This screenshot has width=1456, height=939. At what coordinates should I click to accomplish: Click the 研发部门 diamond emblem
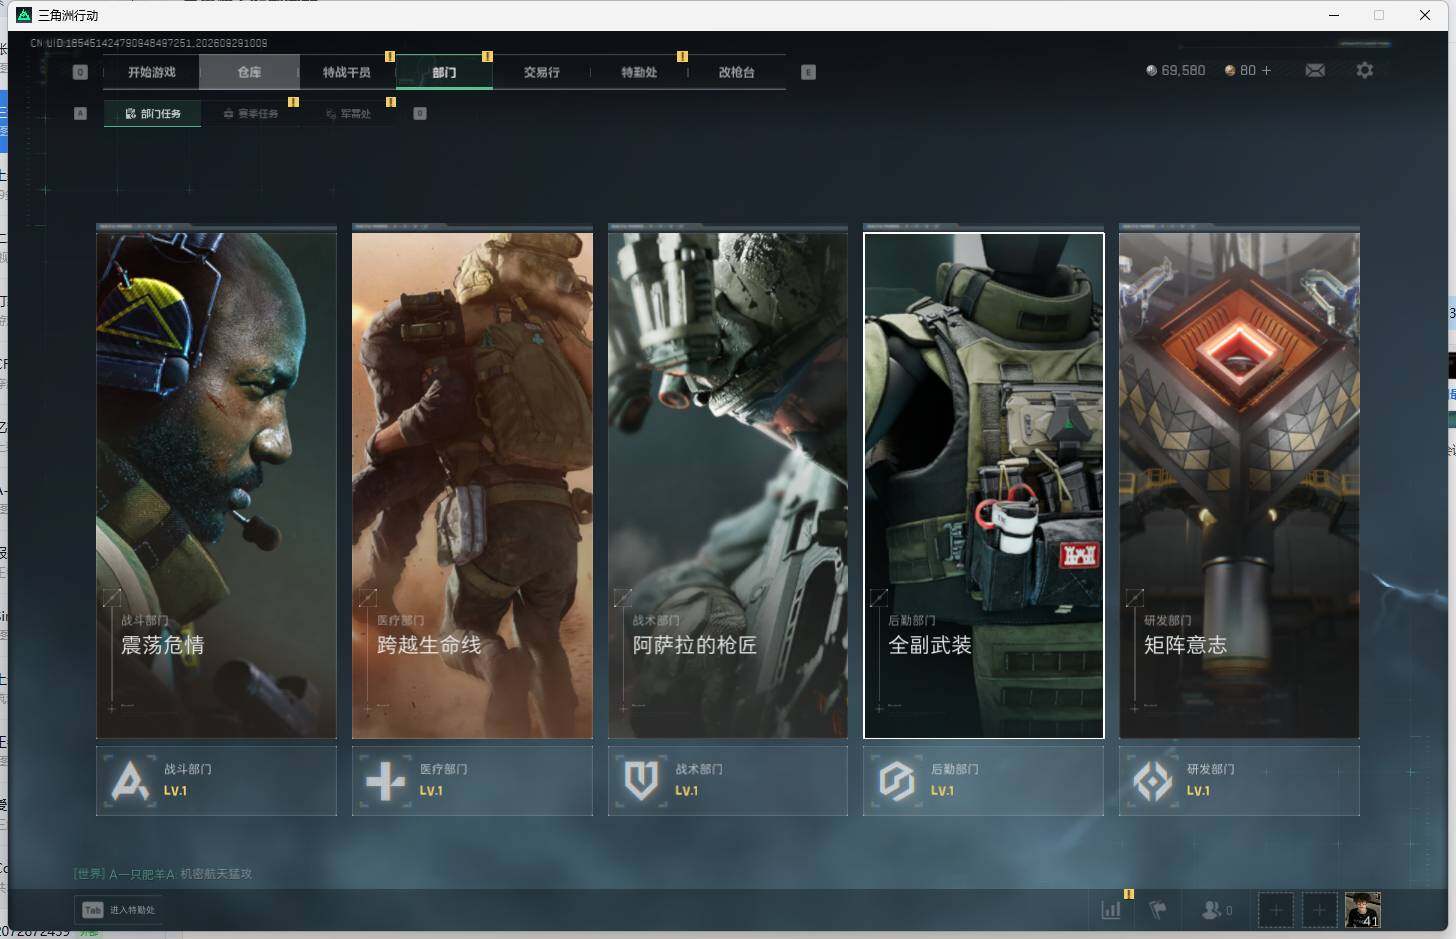click(x=1153, y=781)
